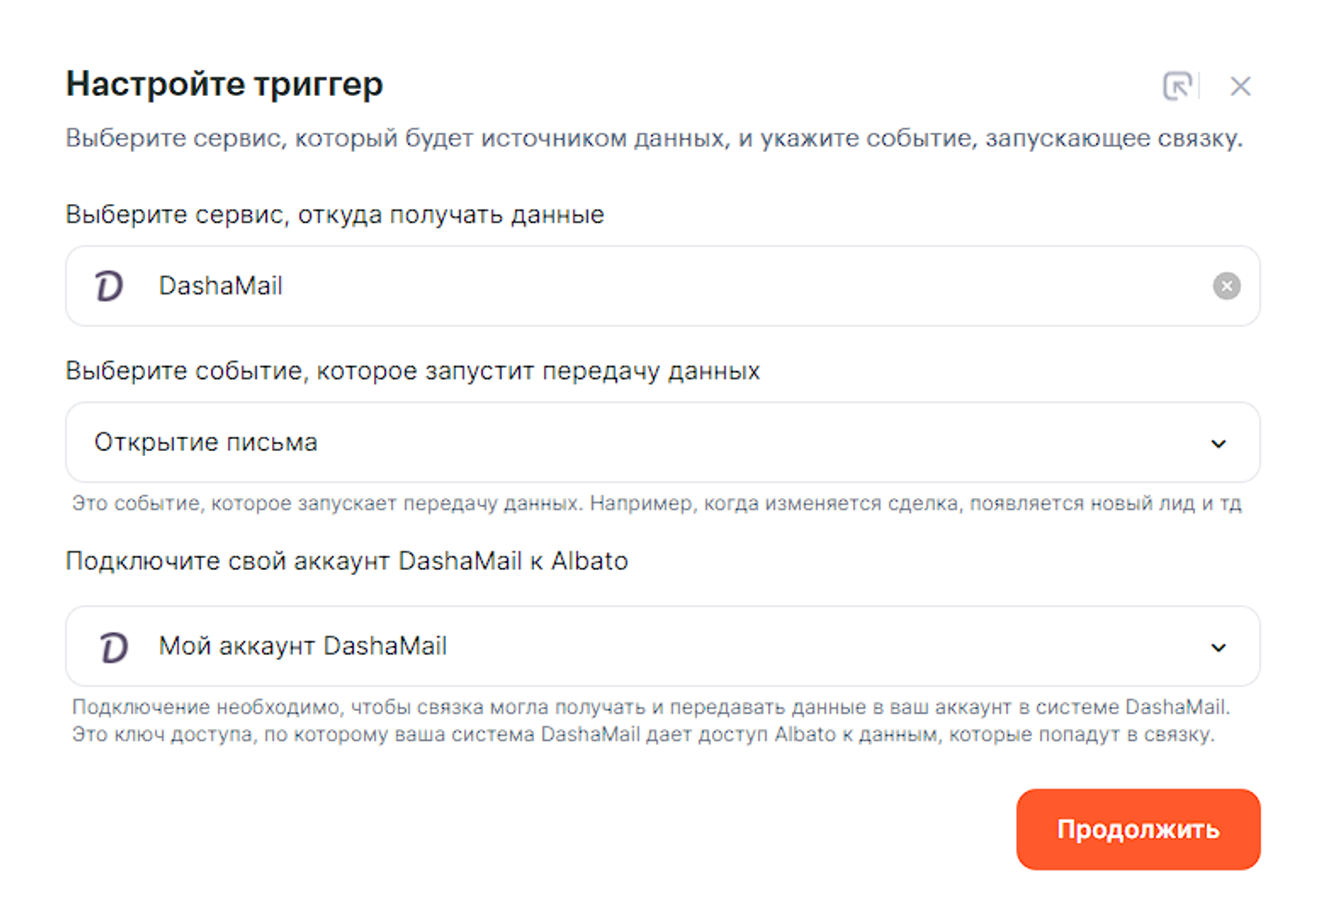Expand the event chevron next to Открытие письма
The width and height of the screenshot is (1320, 921).
click(x=1218, y=443)
